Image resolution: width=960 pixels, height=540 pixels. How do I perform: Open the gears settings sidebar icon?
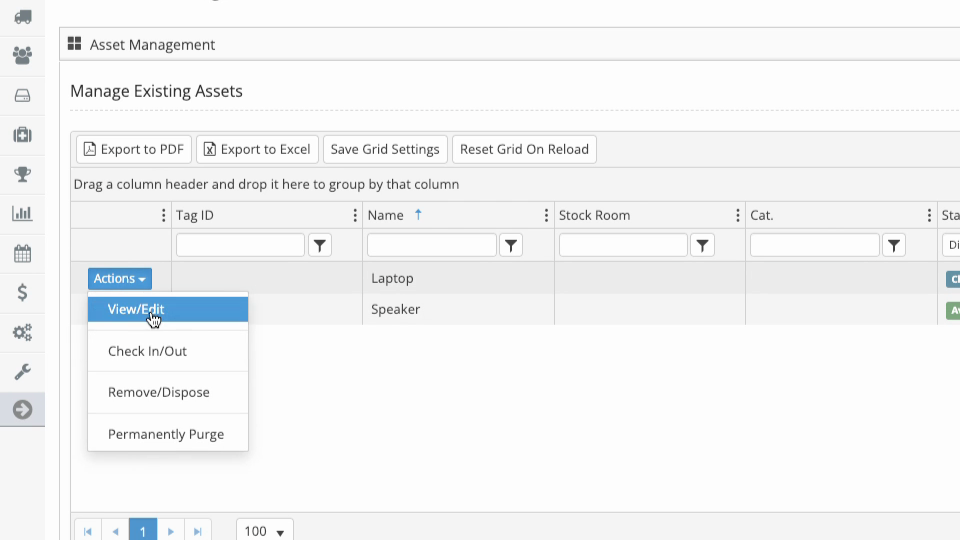[x=23, y=332]
